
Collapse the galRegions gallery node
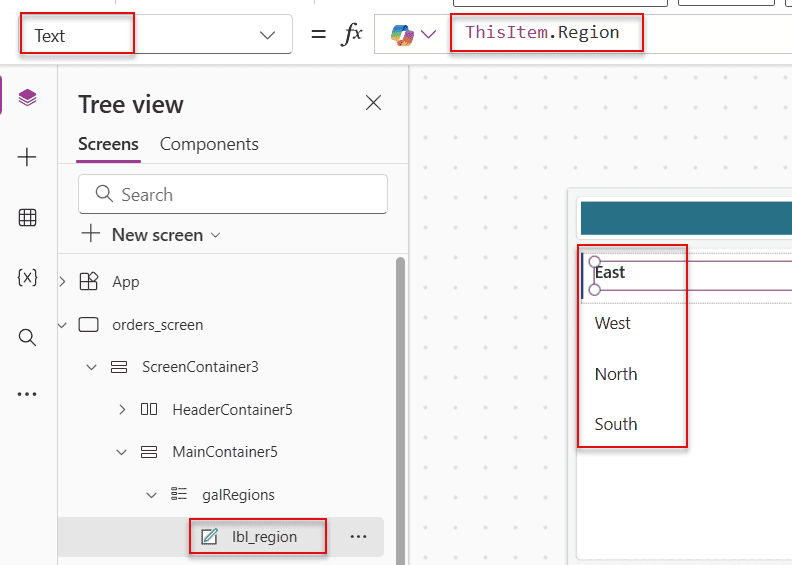click(x=151, y=495)
